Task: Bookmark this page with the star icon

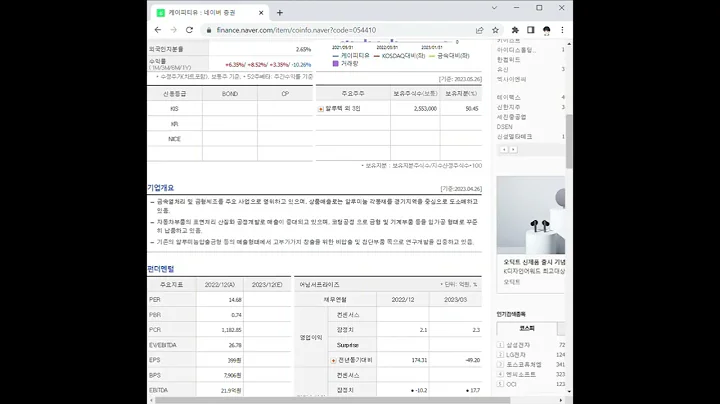Action: click(x=495, y=30)
